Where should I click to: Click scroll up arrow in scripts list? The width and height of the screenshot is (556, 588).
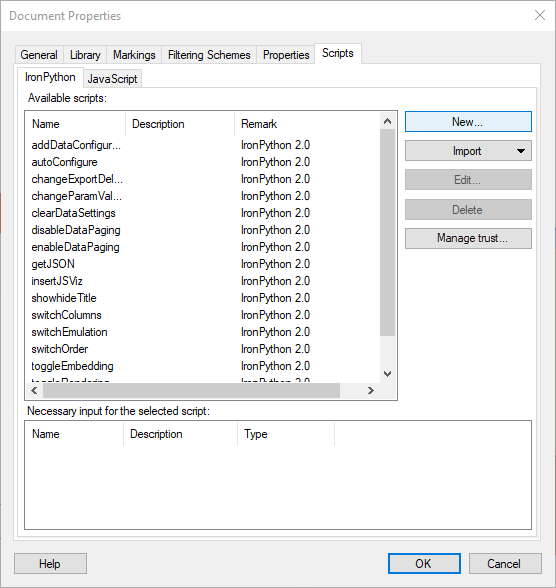click(x=387, y=121)
